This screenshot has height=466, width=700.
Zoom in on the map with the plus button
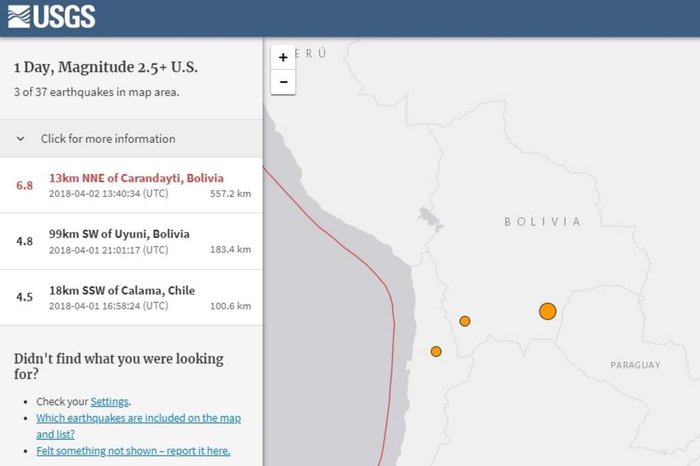[283, 58]
